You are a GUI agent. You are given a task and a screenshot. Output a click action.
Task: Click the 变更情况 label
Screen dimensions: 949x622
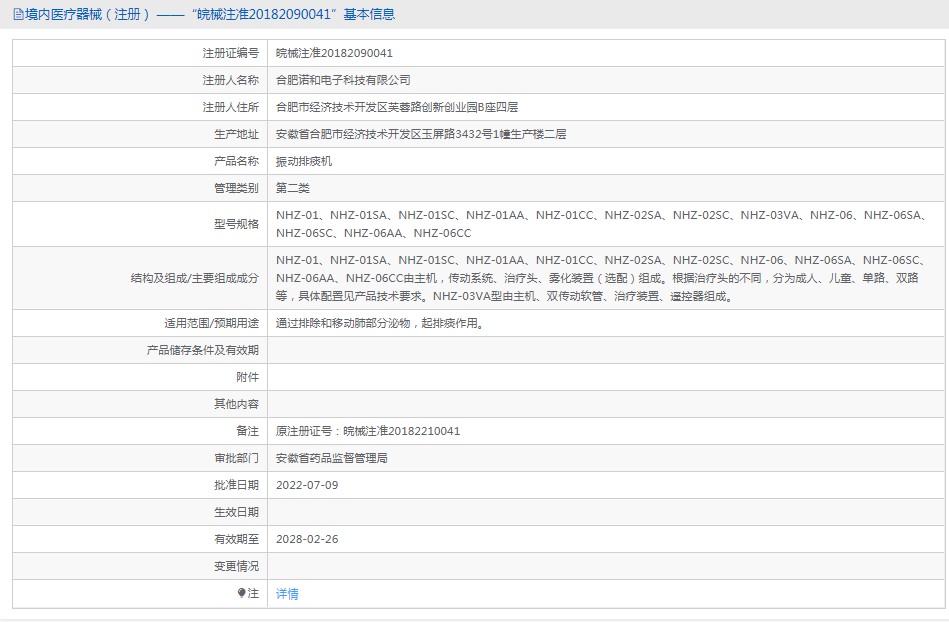pos(236,566)
